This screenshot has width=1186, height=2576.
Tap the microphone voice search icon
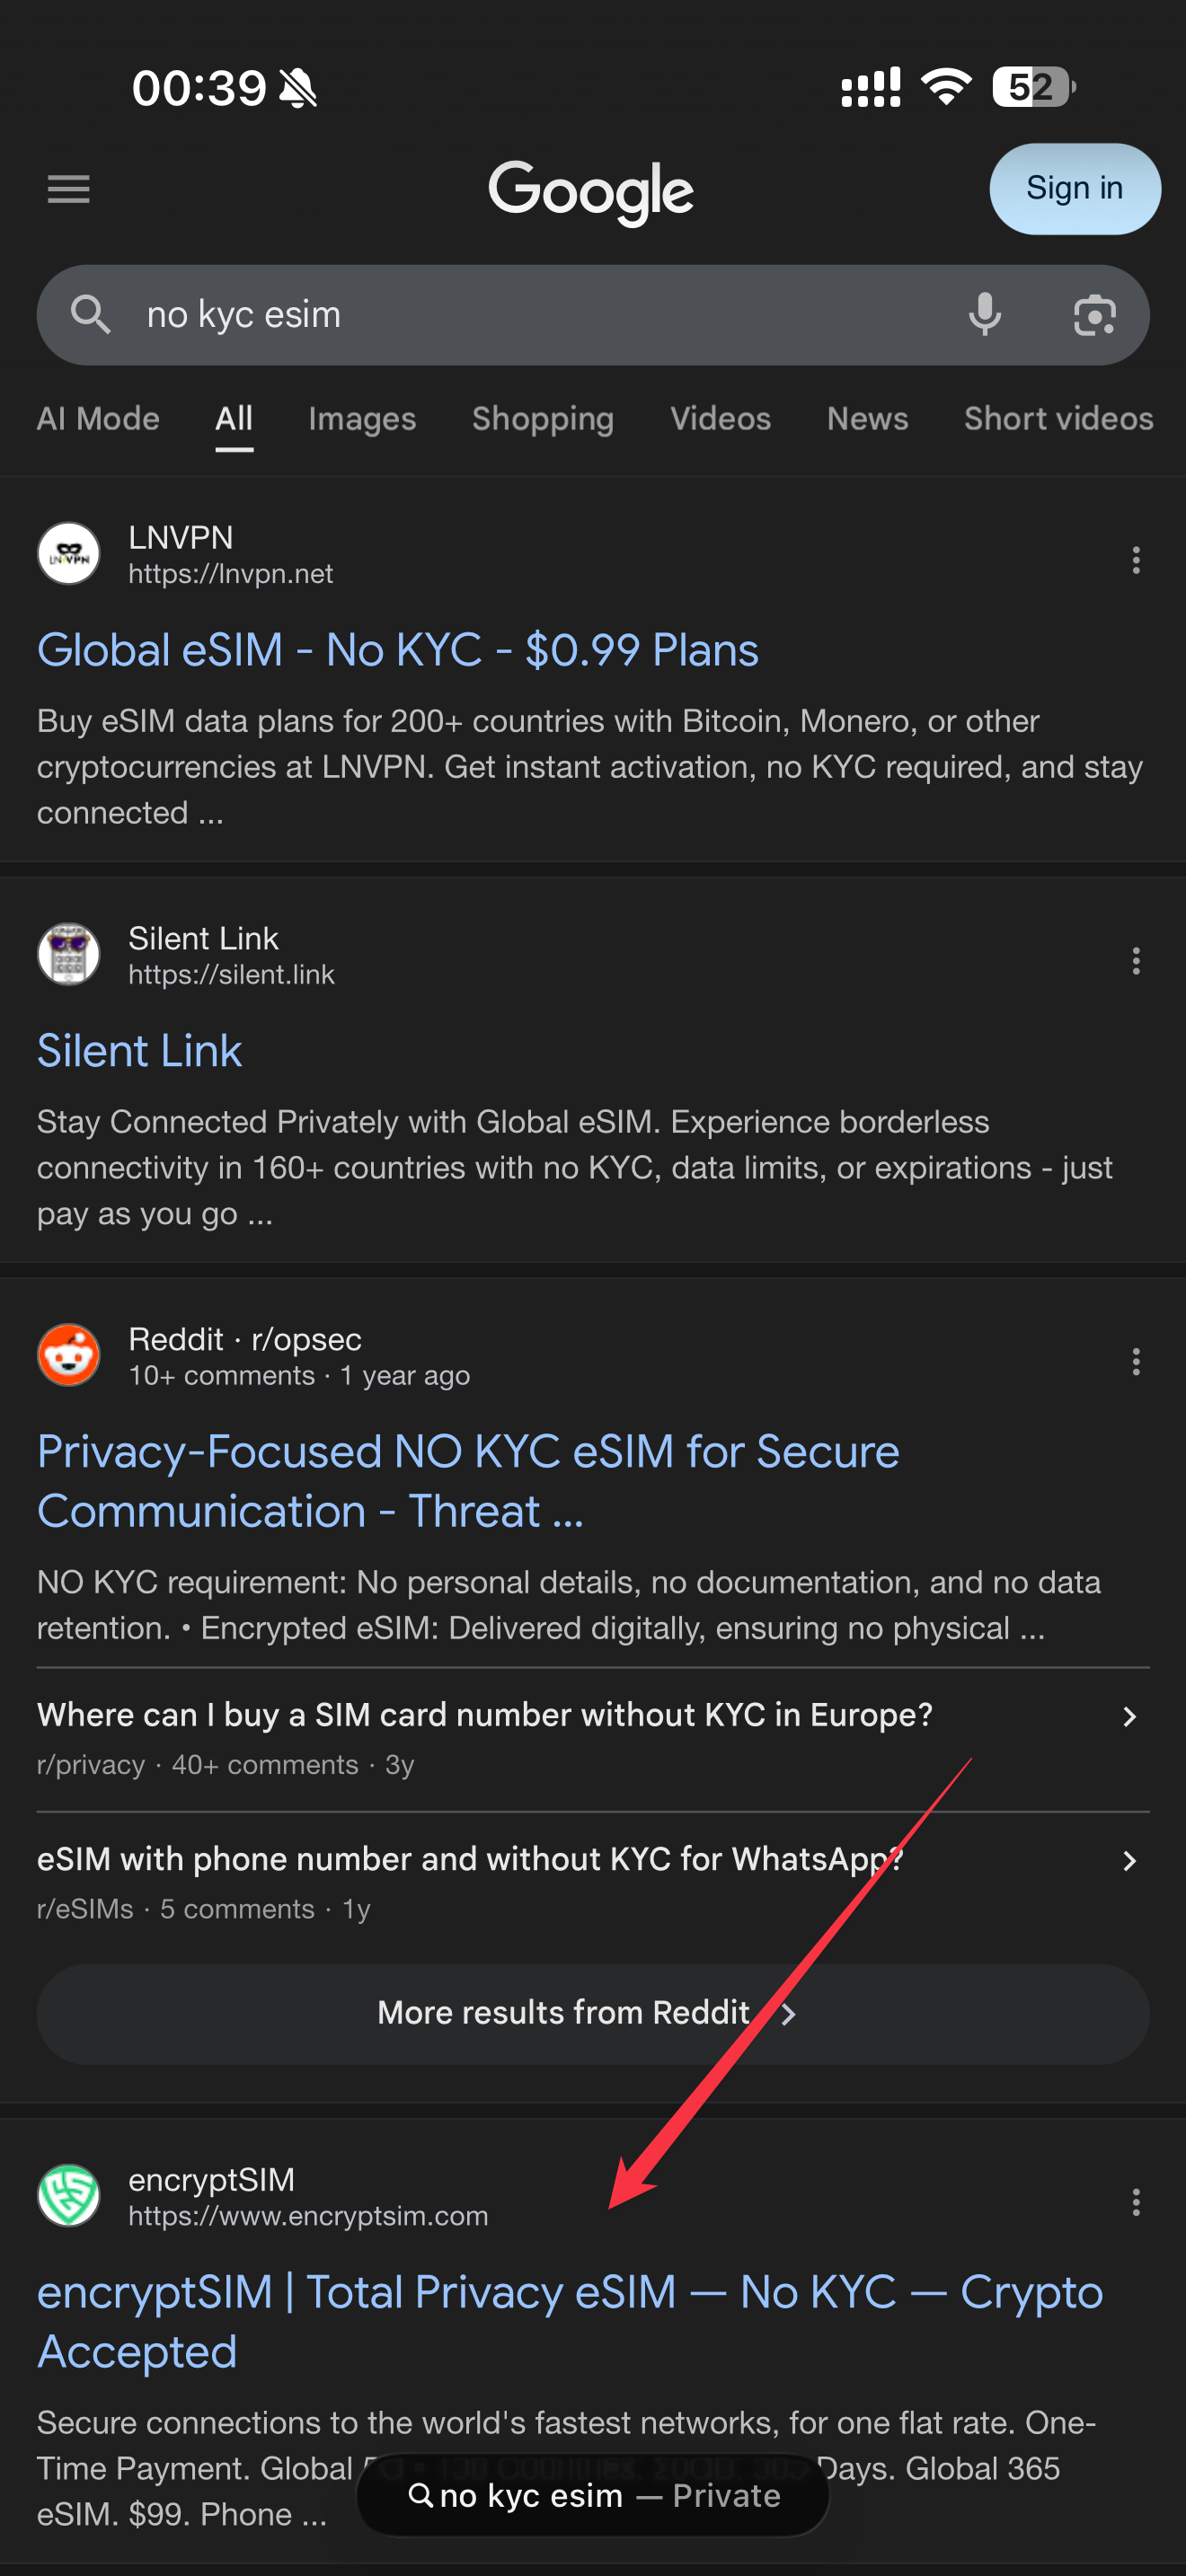[984, 314]
